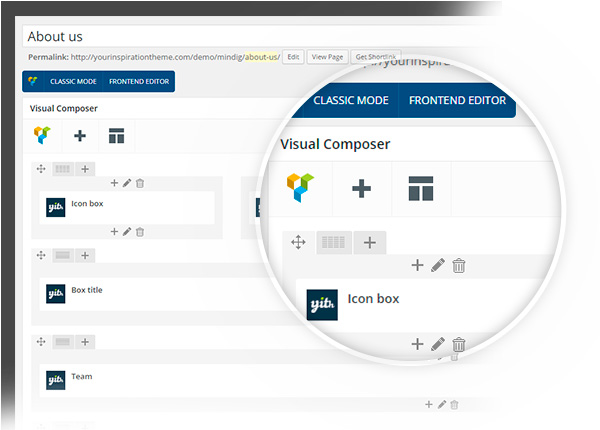600x430 pixels.
Task: Click magnified pencil icon below Icon box
Action: tap(438, 344)
